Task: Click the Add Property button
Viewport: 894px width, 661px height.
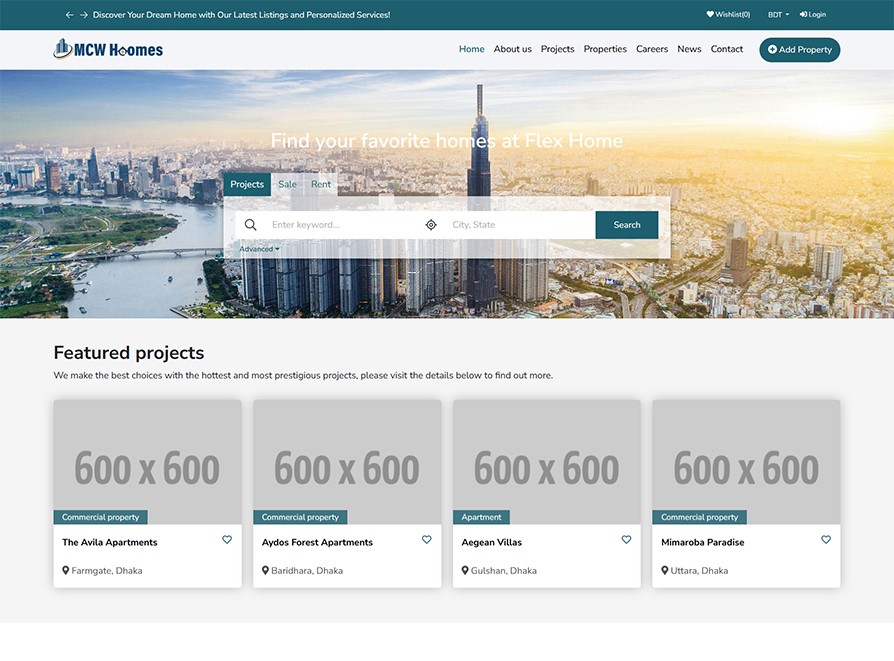Action: pyautogui.click(x=799, y=50)
